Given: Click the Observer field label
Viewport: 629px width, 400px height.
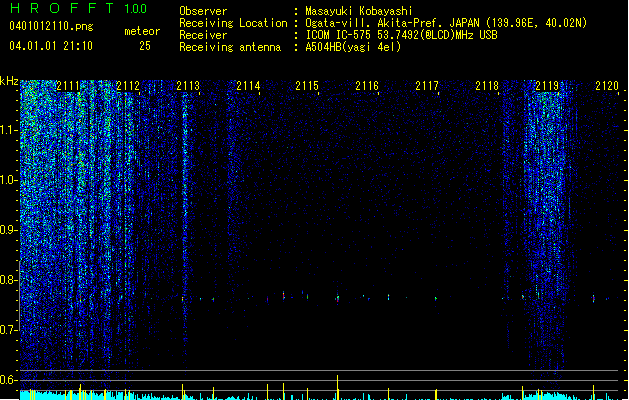Looking at the screenshot, I should pos(203,11).
